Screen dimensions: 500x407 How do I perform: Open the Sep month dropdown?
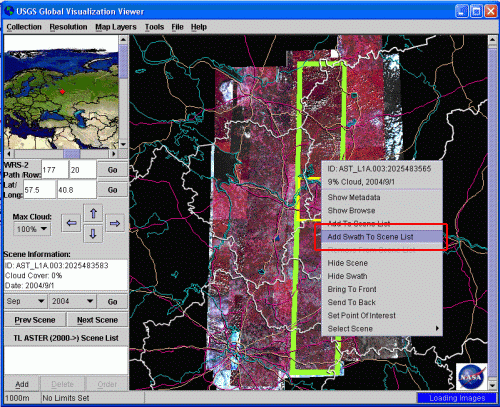coord(26,301)
